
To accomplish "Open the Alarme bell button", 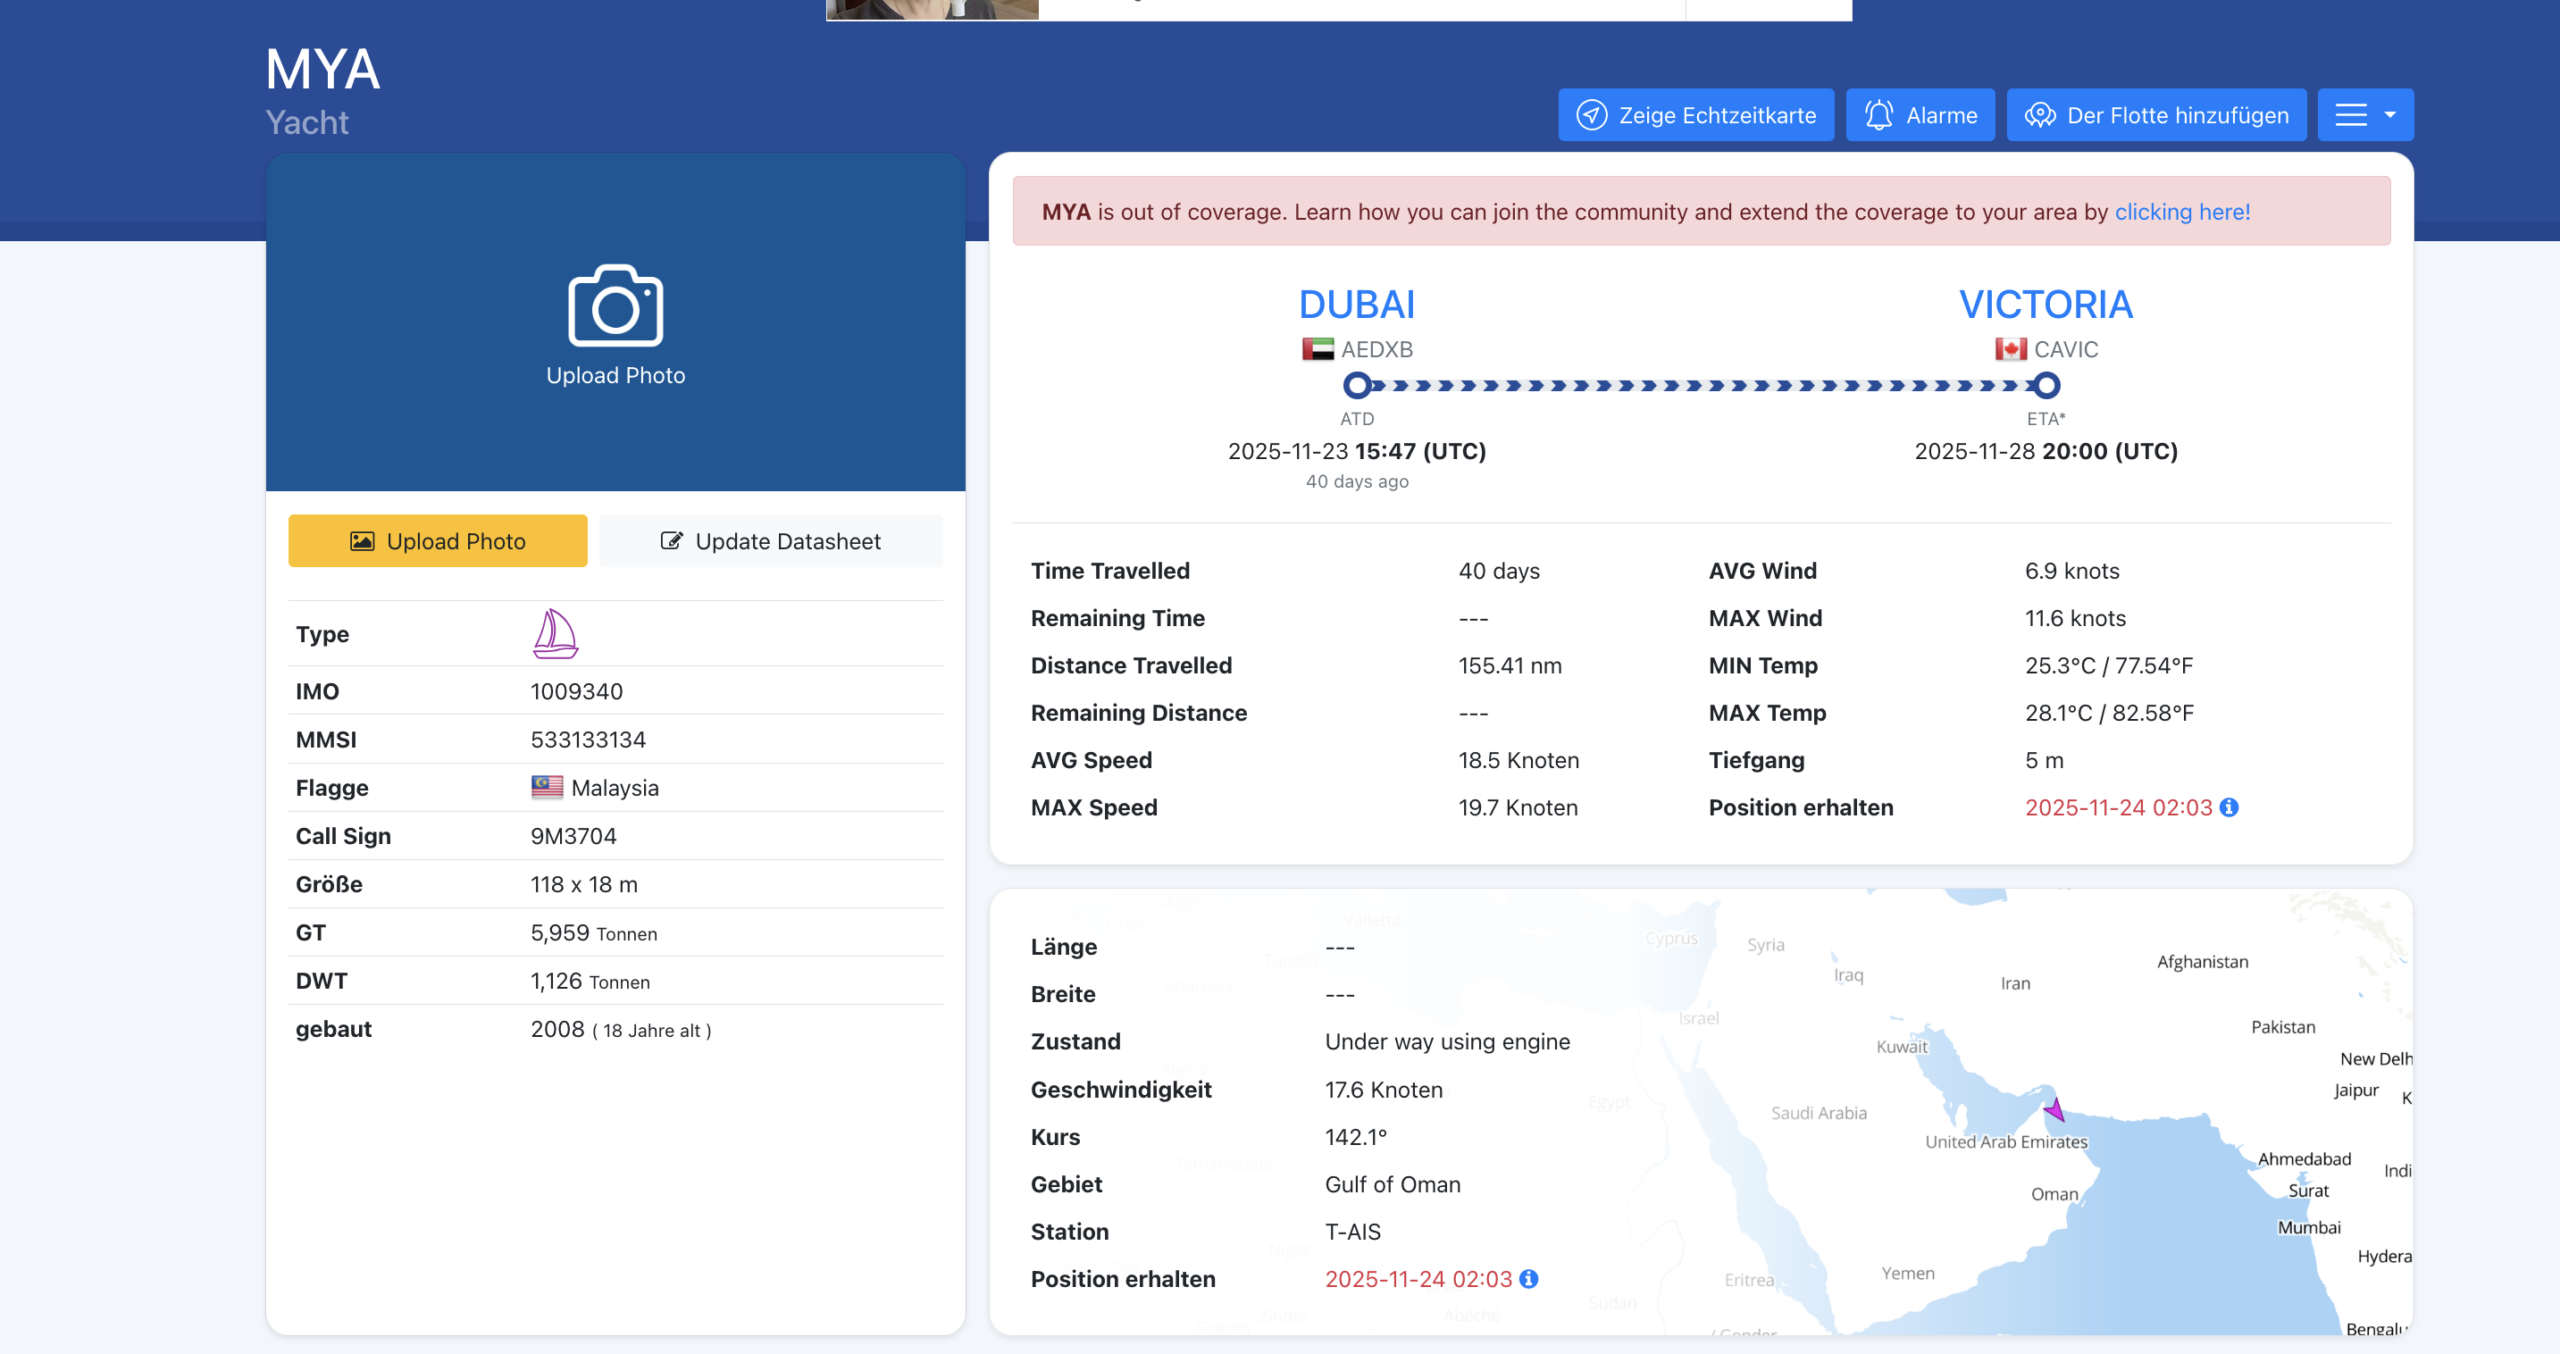I will tap(1920, 115).
